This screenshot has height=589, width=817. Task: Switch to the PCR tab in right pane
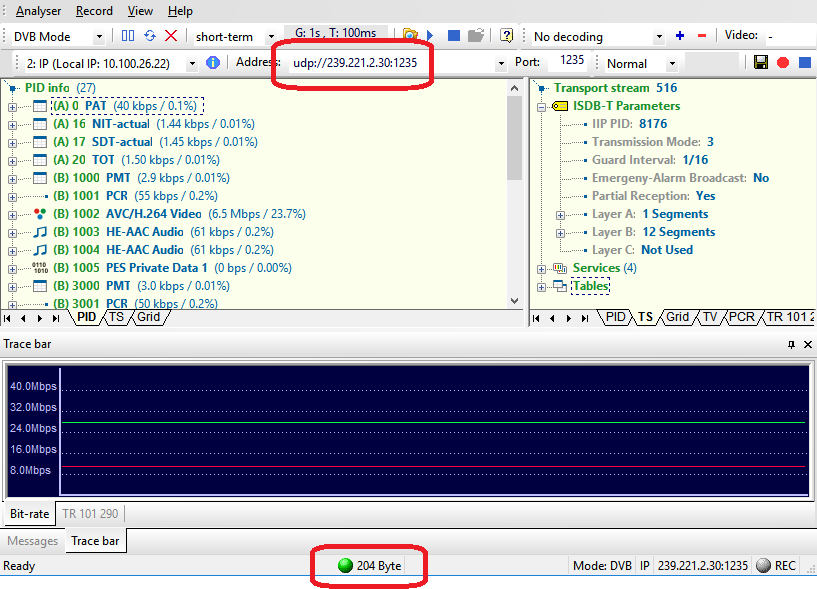tap(741, 317)
